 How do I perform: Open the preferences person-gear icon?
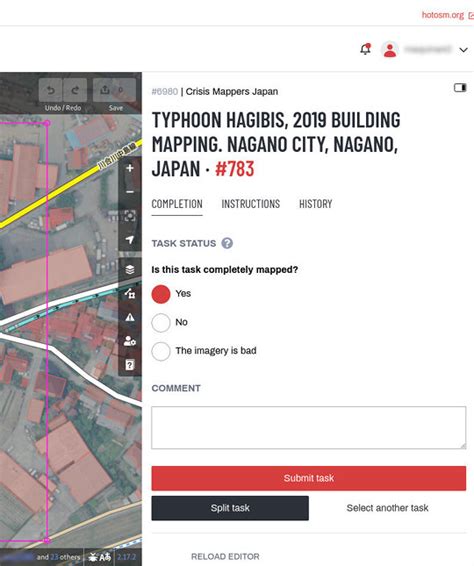130,341
